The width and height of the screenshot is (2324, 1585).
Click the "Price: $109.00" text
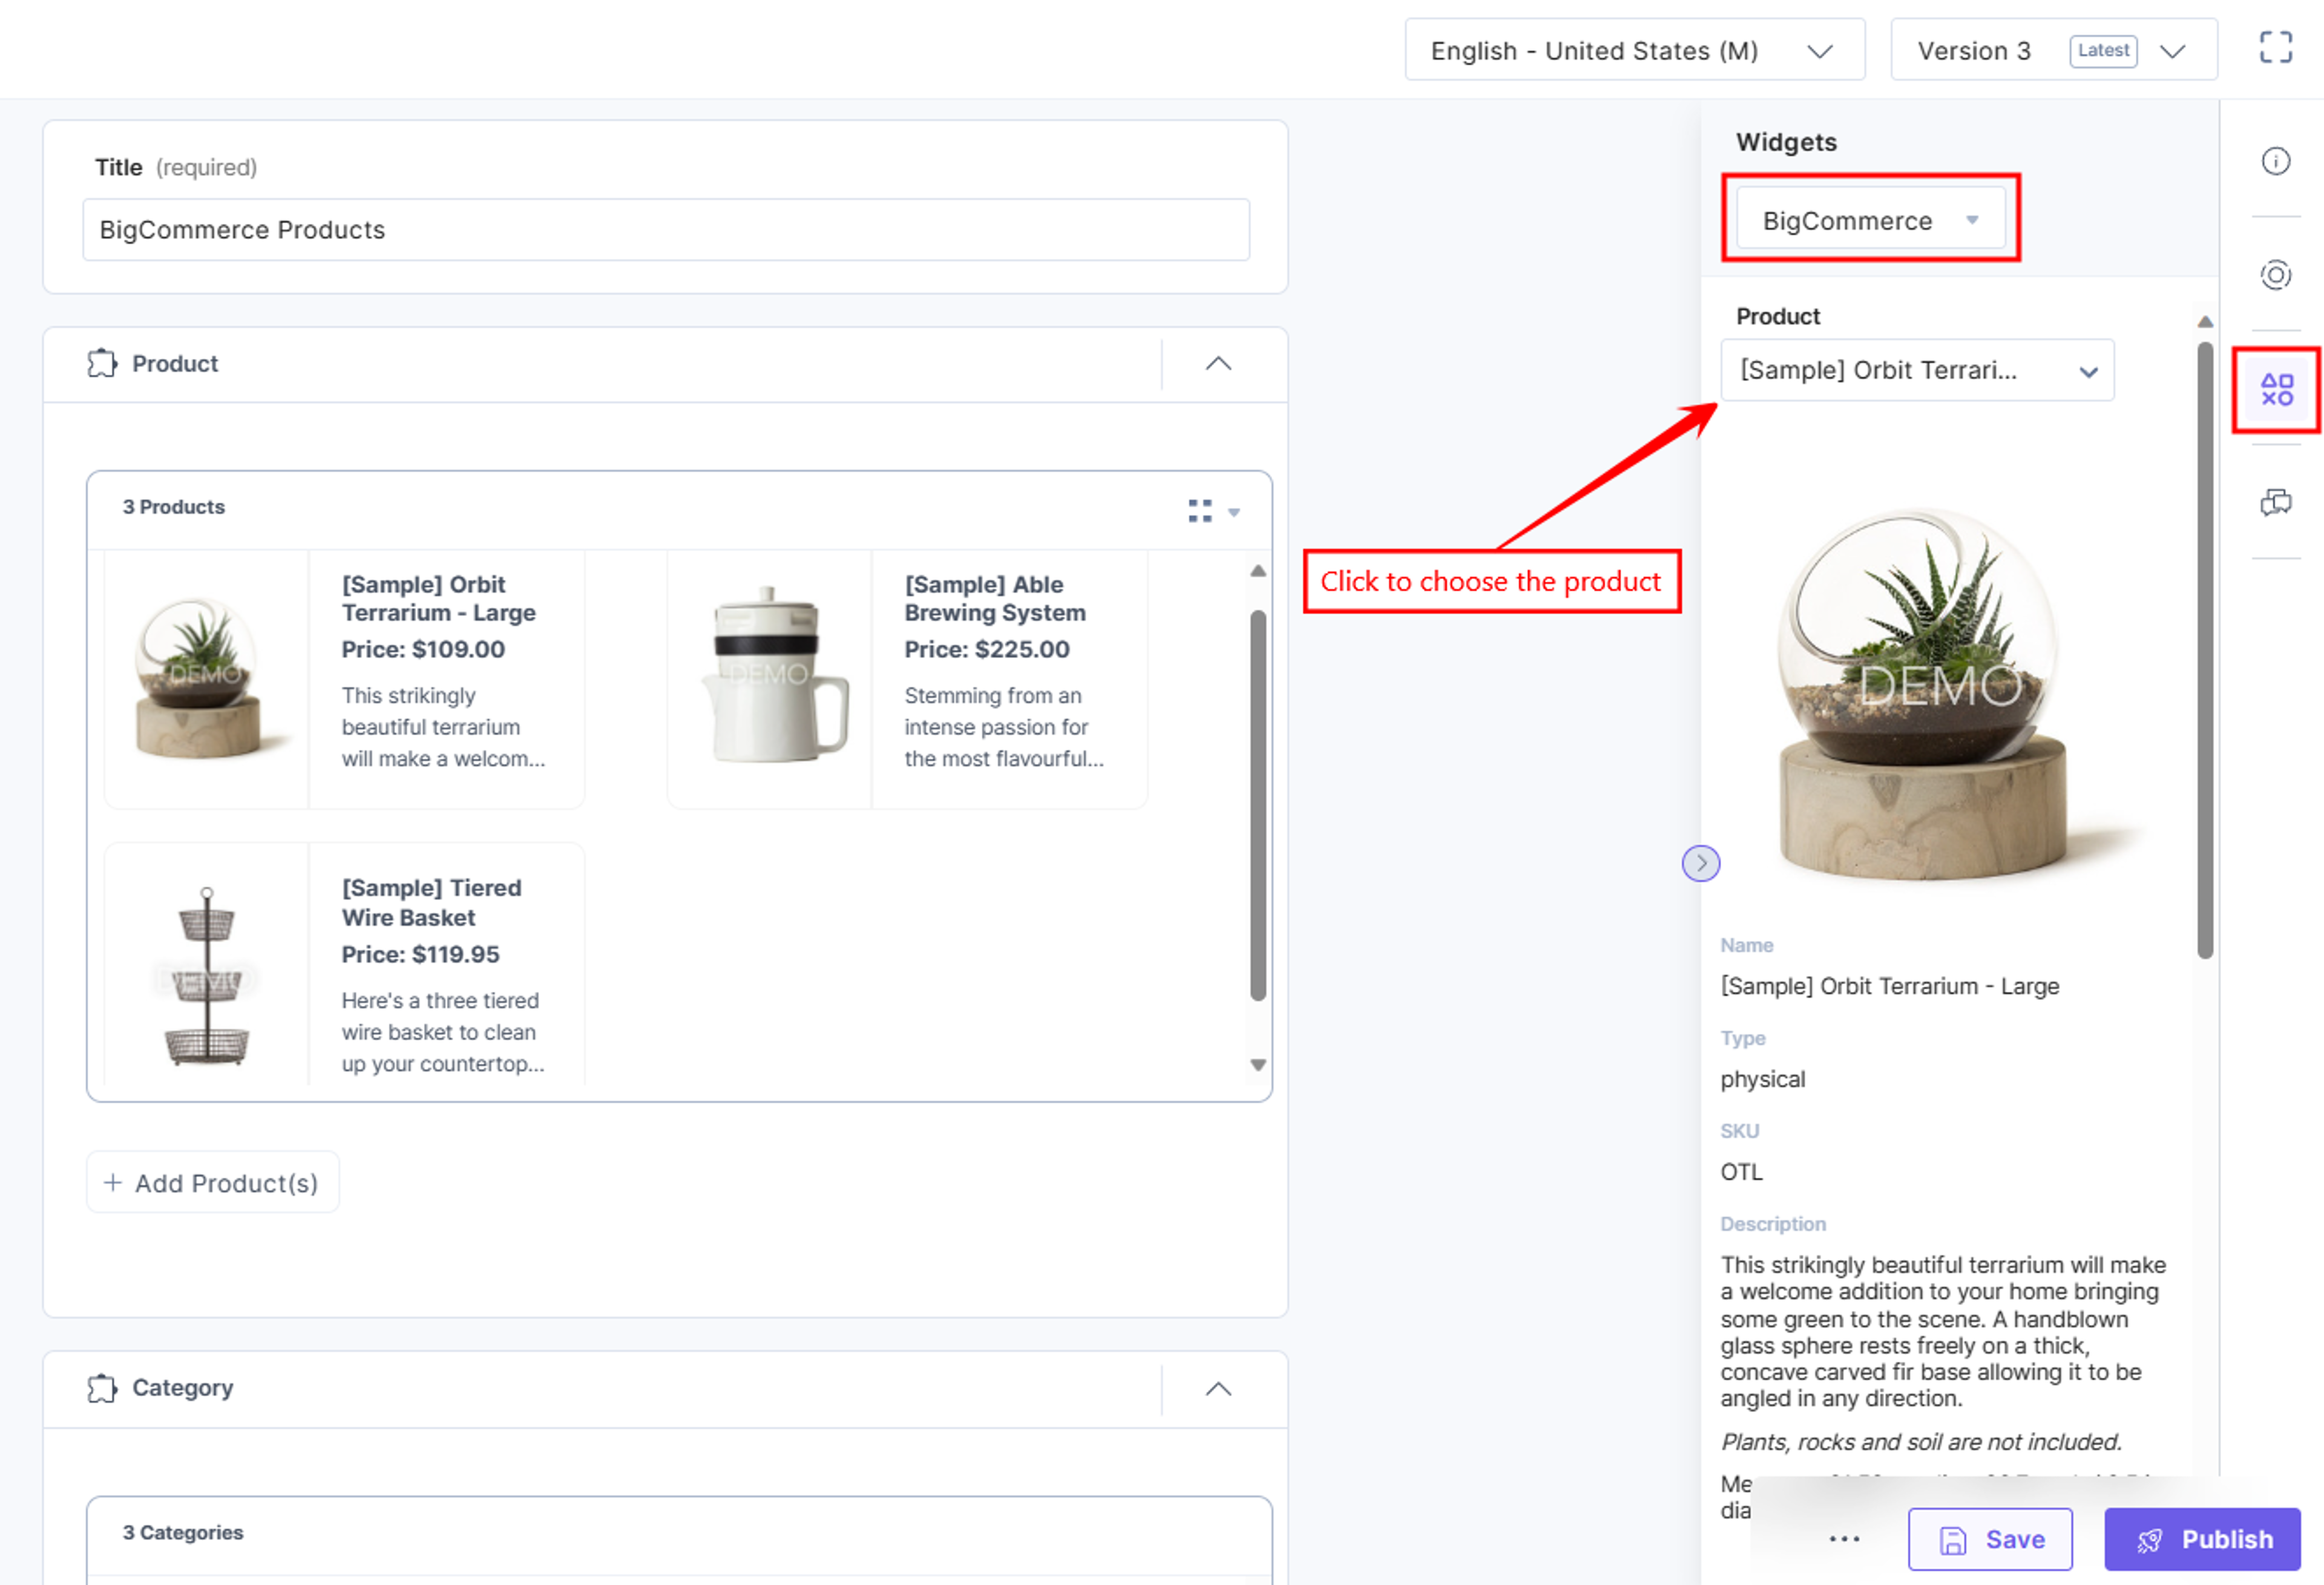point(423,649)
